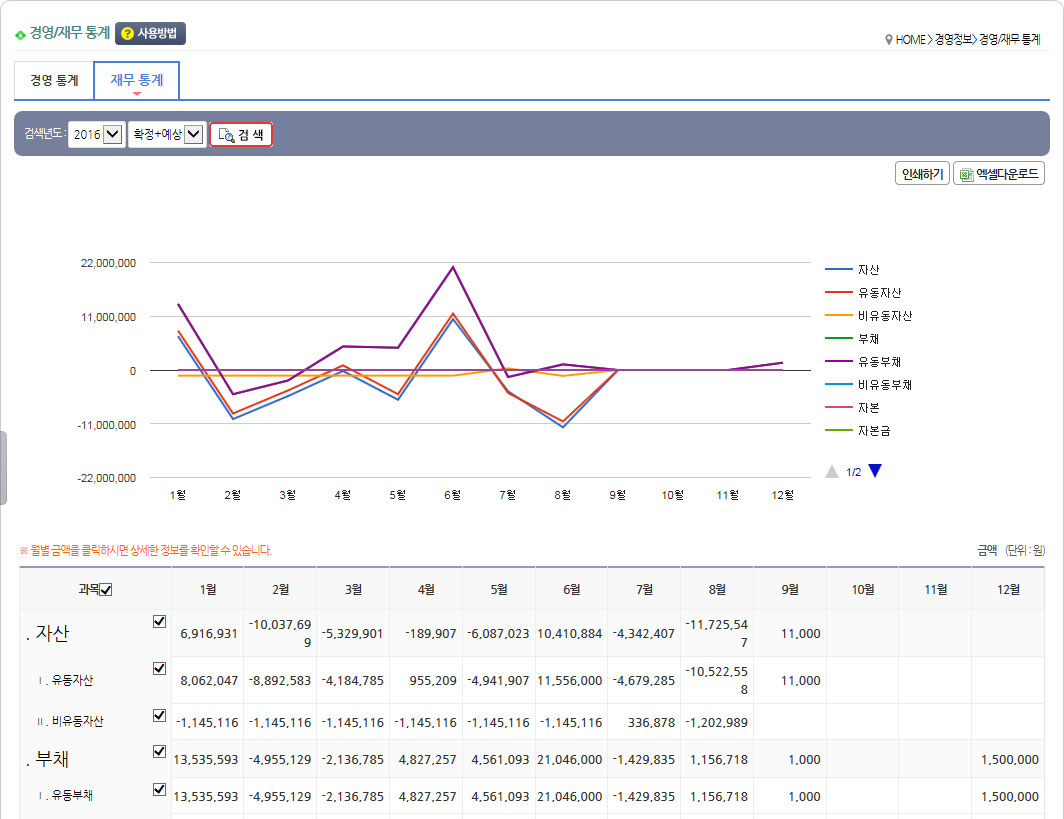This screenshot has width=1064, height=819.
Task: Click the side panel handle at left edge
Action: 3,468
